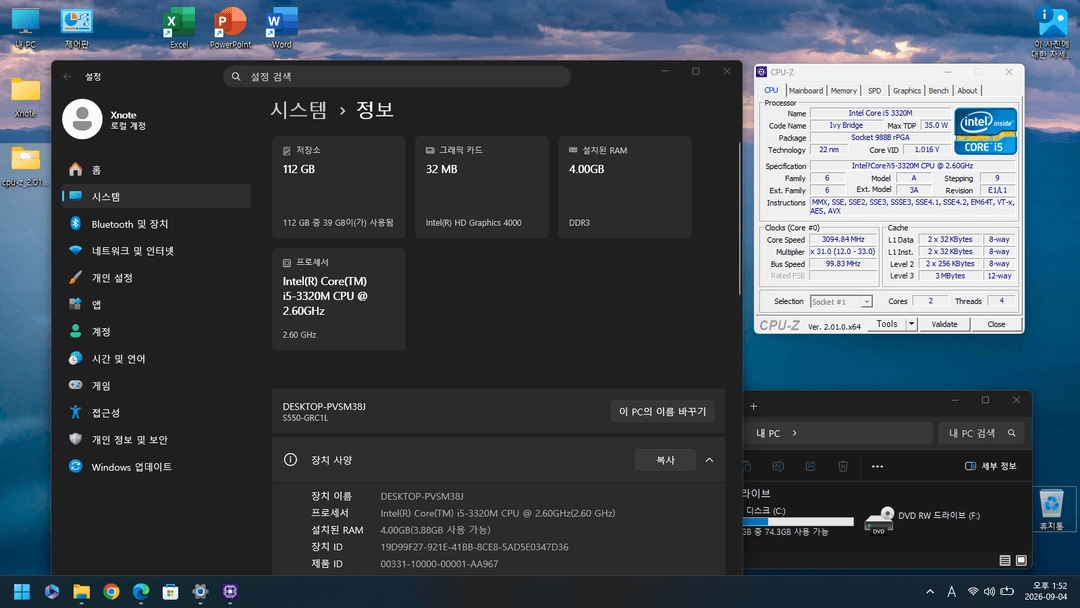Click Edge browser in taskbar
Image resolution: width=1080 pixels, height=608 pixels.
point(141,591)
